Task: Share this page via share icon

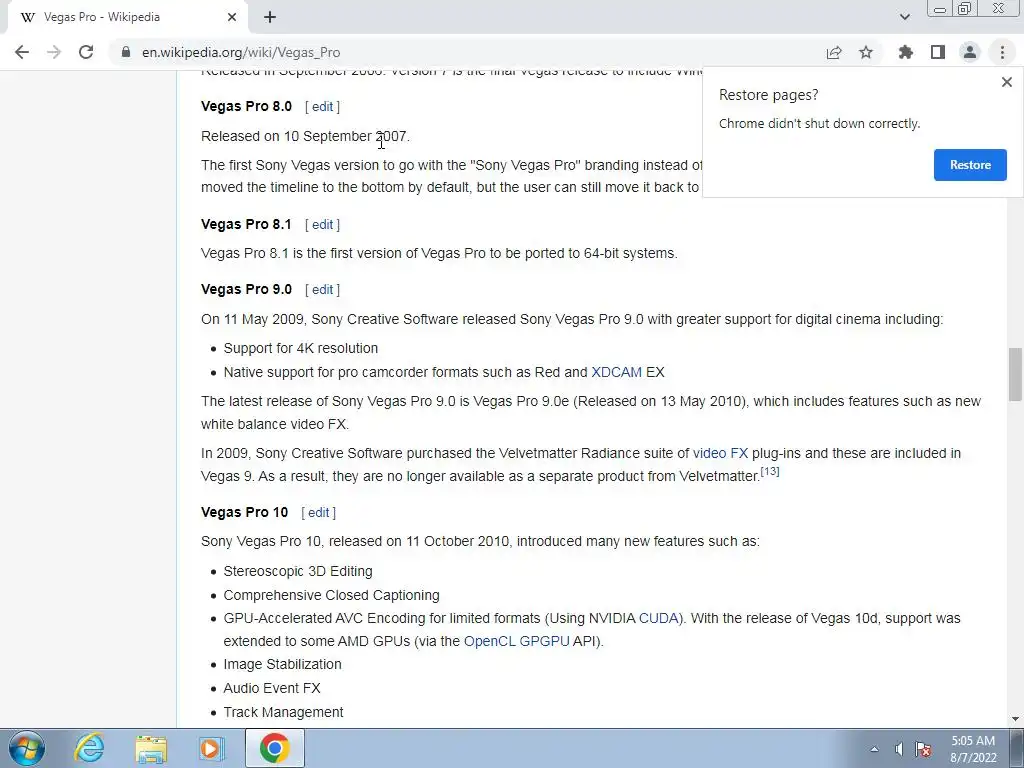Action: 834,52
